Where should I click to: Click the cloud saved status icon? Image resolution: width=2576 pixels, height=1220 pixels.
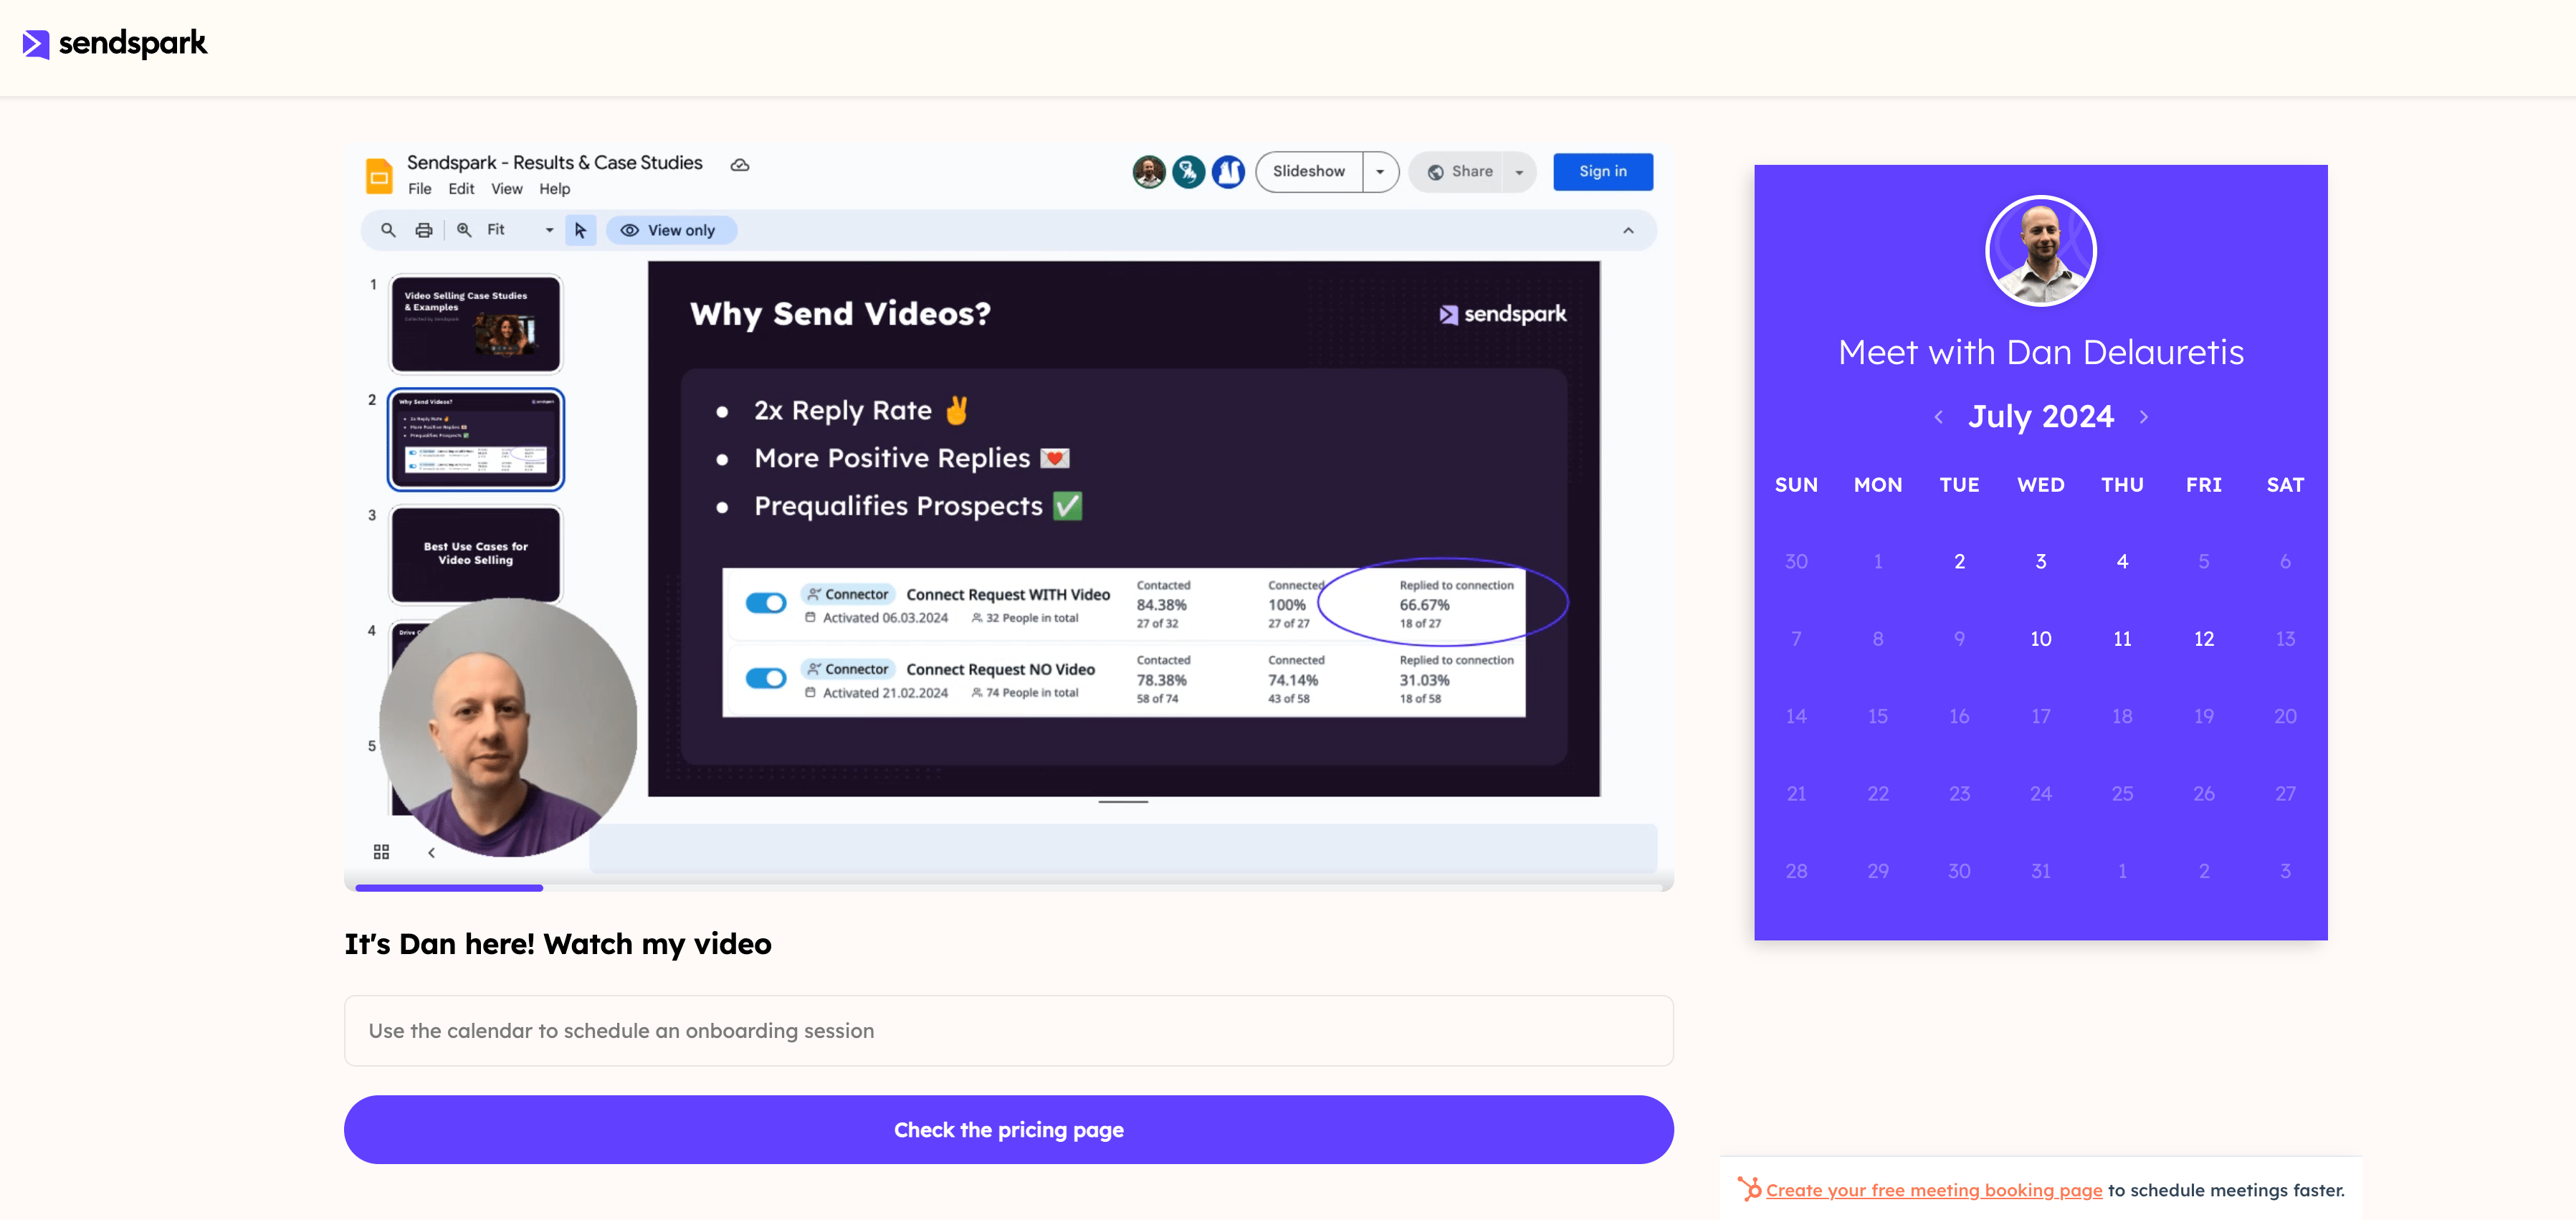pos(740,164)
